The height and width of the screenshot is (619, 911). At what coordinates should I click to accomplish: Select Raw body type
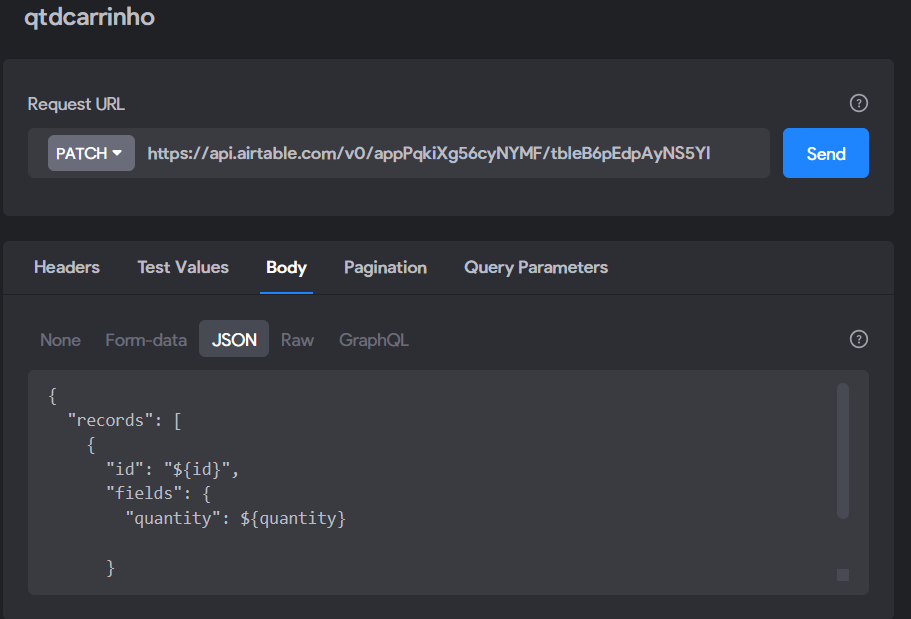(297, 340)
